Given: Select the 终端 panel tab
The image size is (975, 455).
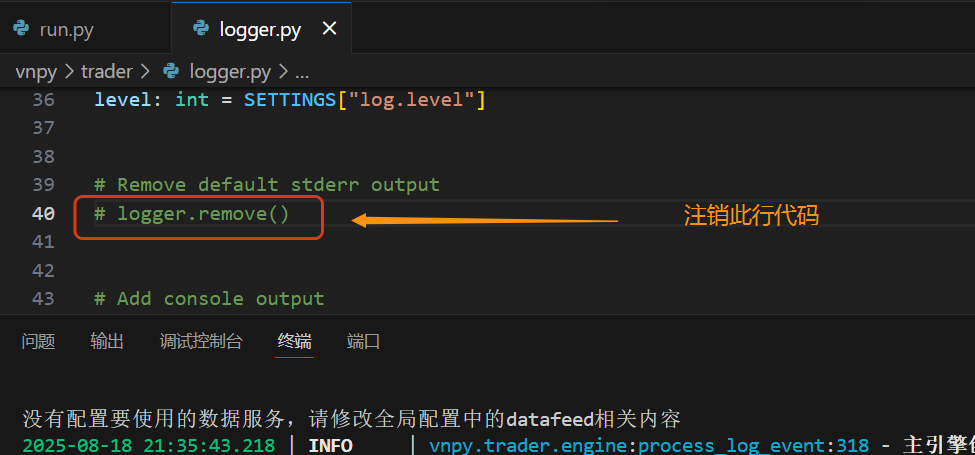Looking at the screenshot, I should 295,341.
